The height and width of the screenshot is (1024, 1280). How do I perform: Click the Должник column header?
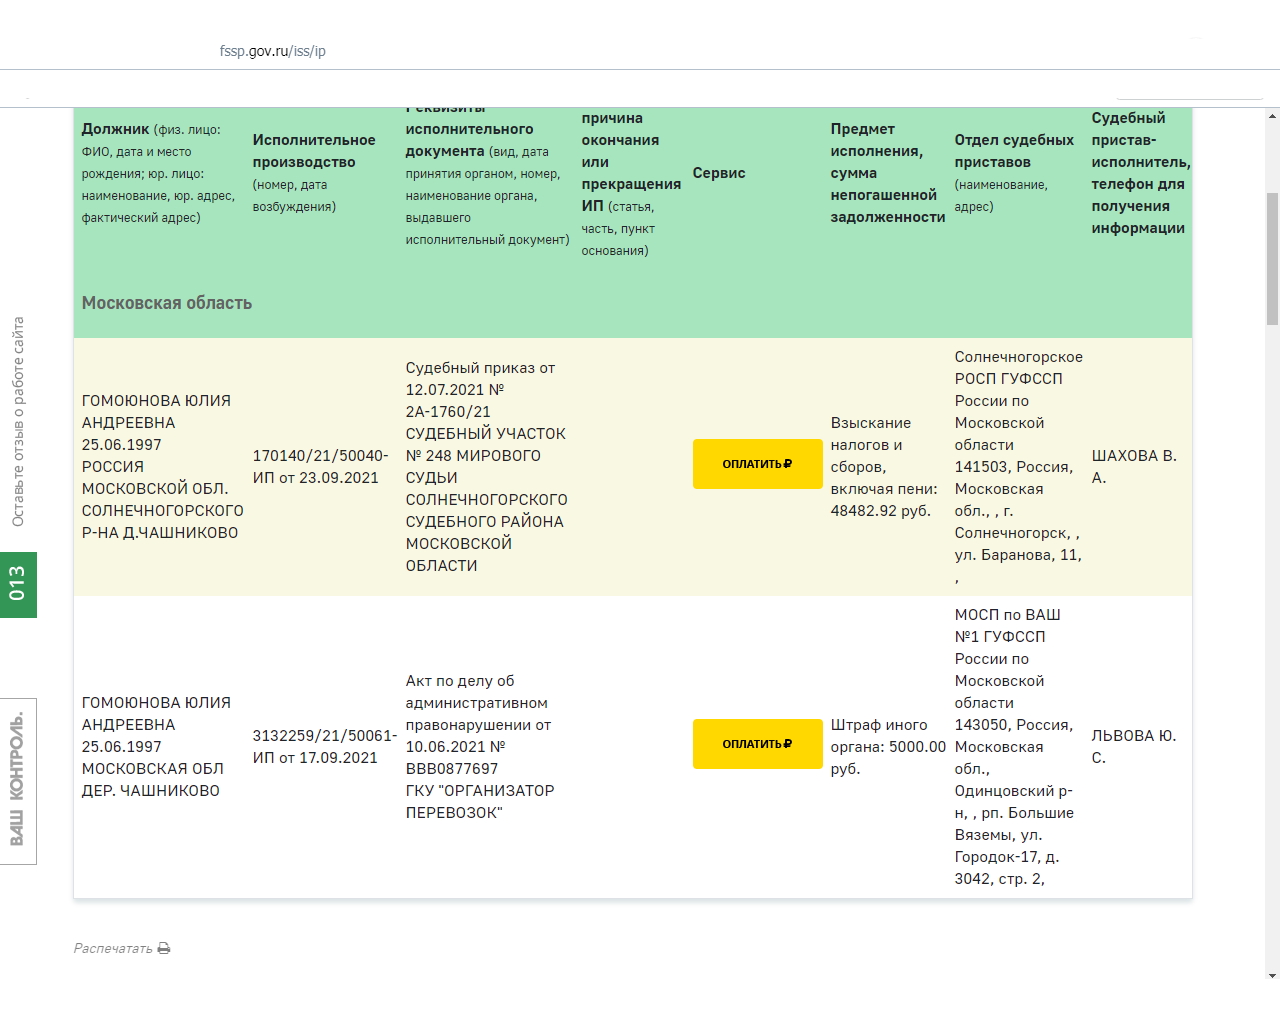pos(115,129)
